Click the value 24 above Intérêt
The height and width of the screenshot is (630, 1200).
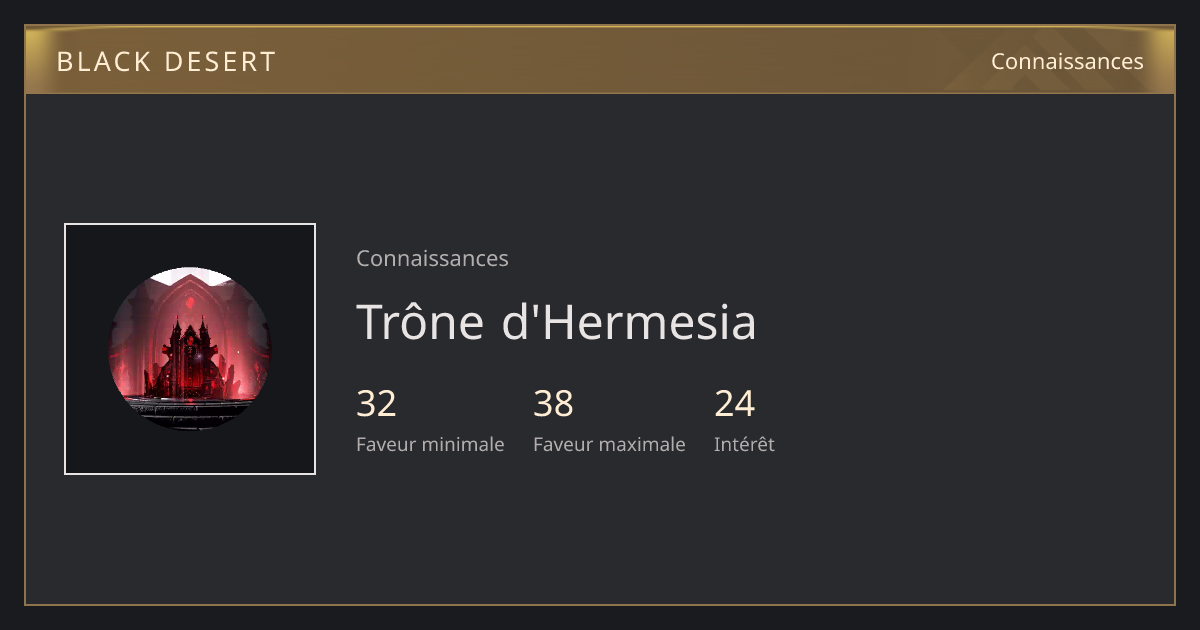pyautogui.click(x=734, y=404)
